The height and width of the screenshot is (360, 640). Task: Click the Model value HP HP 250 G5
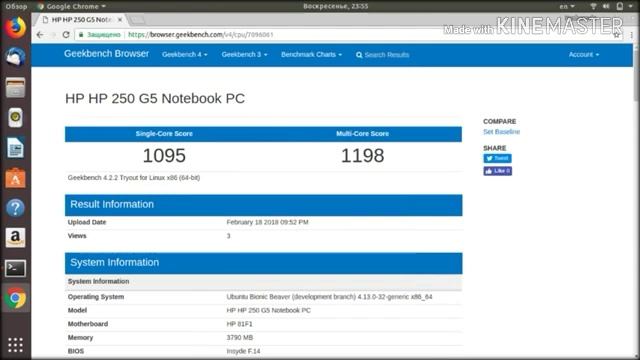[269, 310]
